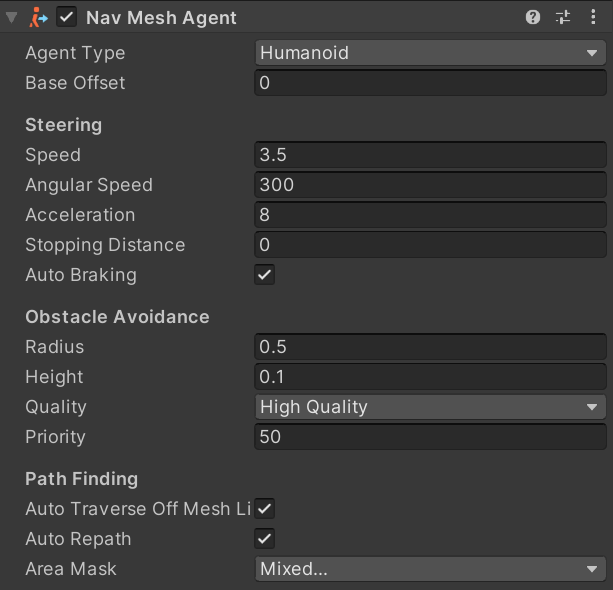This screenshot has width=613, height=590.
Task: Click the Priority value field
Action: pos(430,437)
